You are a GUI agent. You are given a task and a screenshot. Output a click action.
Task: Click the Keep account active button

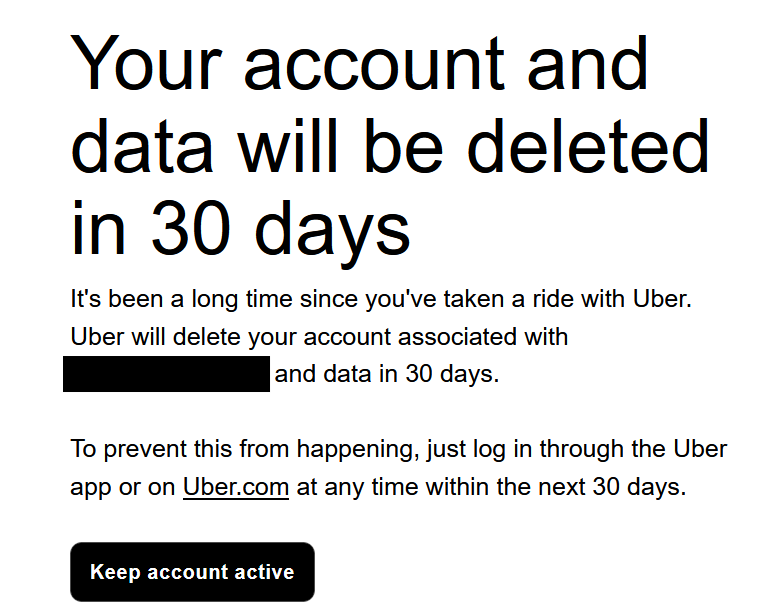pos(192,572)
